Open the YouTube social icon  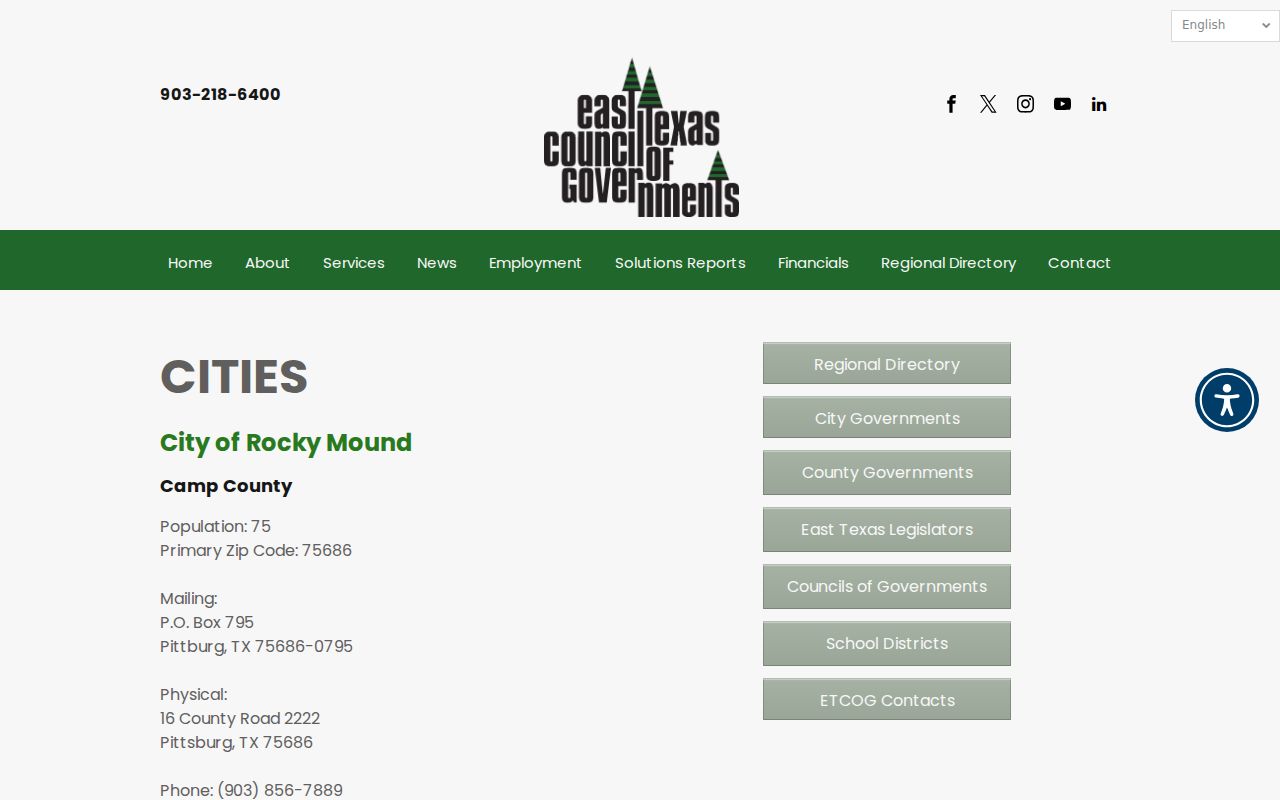1062,104
